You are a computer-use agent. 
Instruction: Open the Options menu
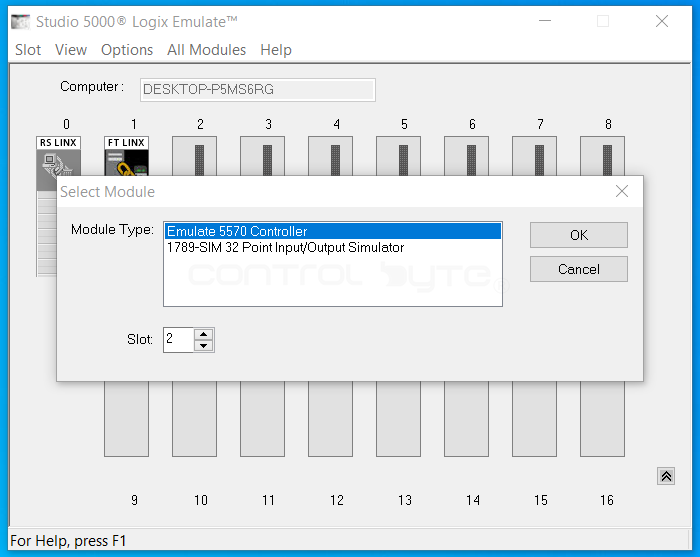pos(127,50)
